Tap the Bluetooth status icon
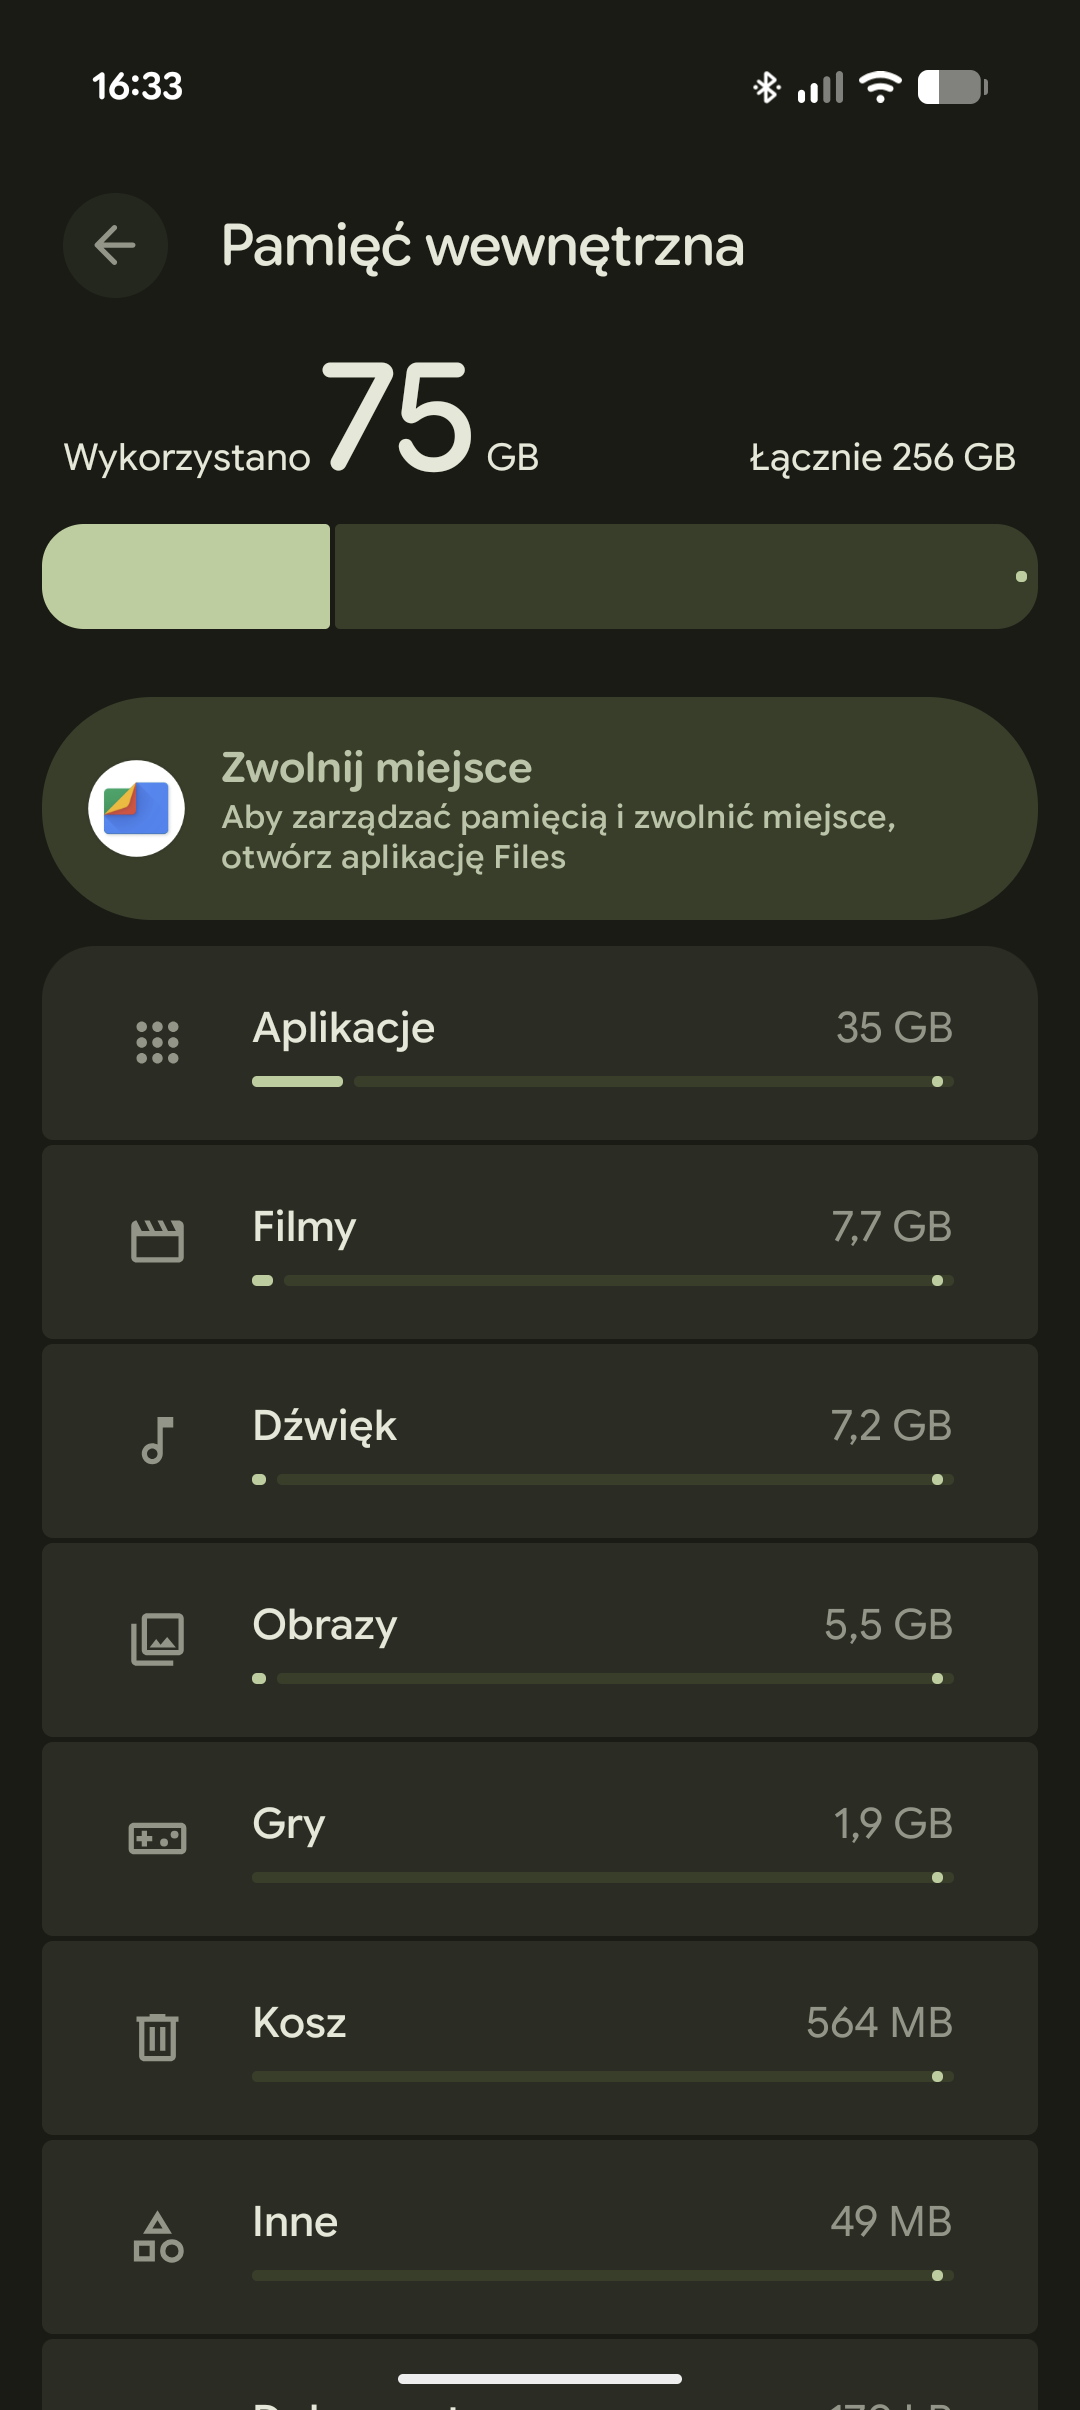This screenshot has width=1080, height=2410. 766,87
